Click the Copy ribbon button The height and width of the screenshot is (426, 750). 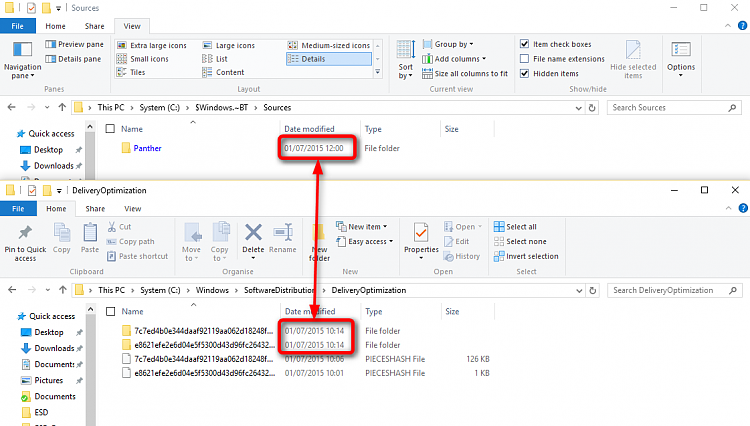[62, 238]
